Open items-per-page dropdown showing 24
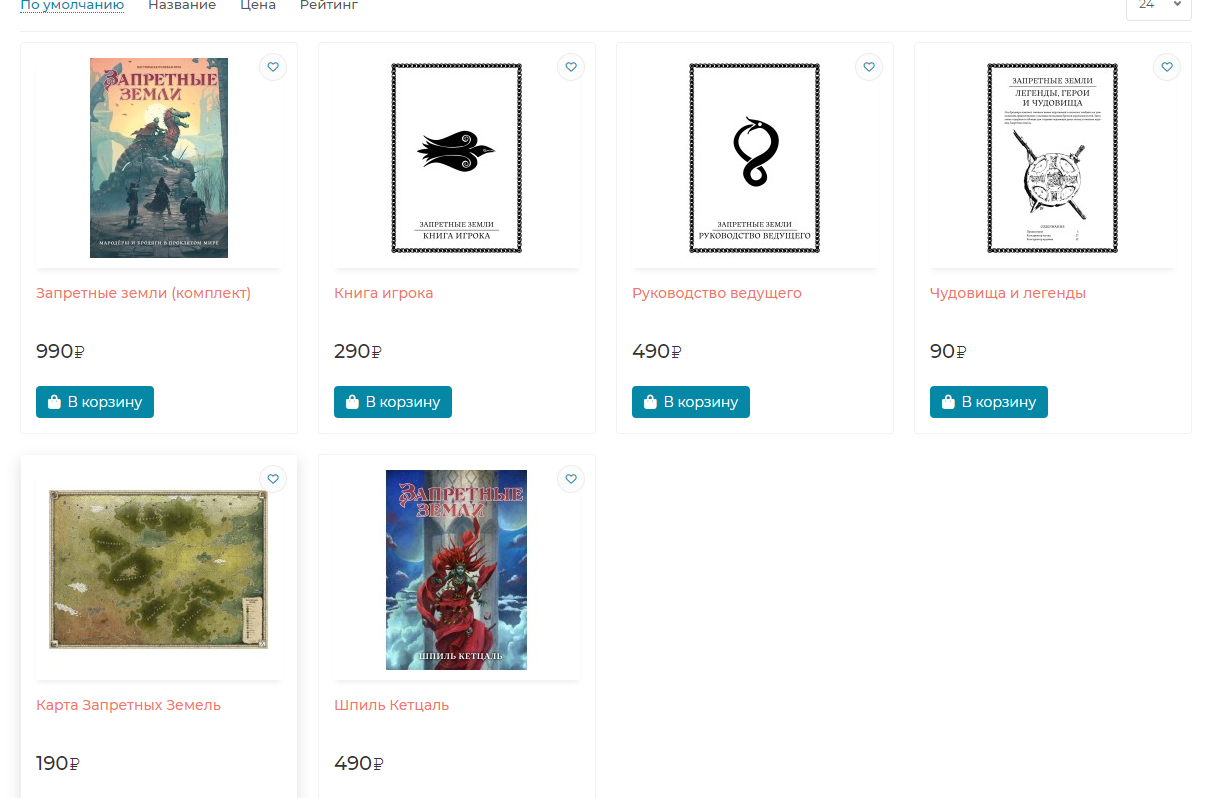The image size is (1221, 798). point(1158,6)
